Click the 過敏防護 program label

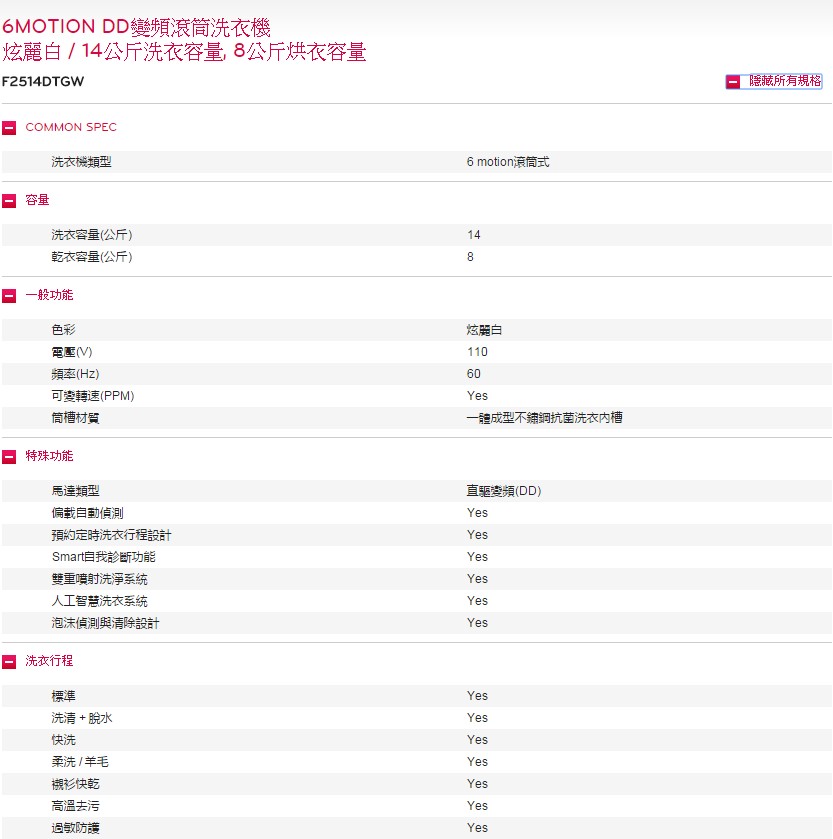[75, 828]
